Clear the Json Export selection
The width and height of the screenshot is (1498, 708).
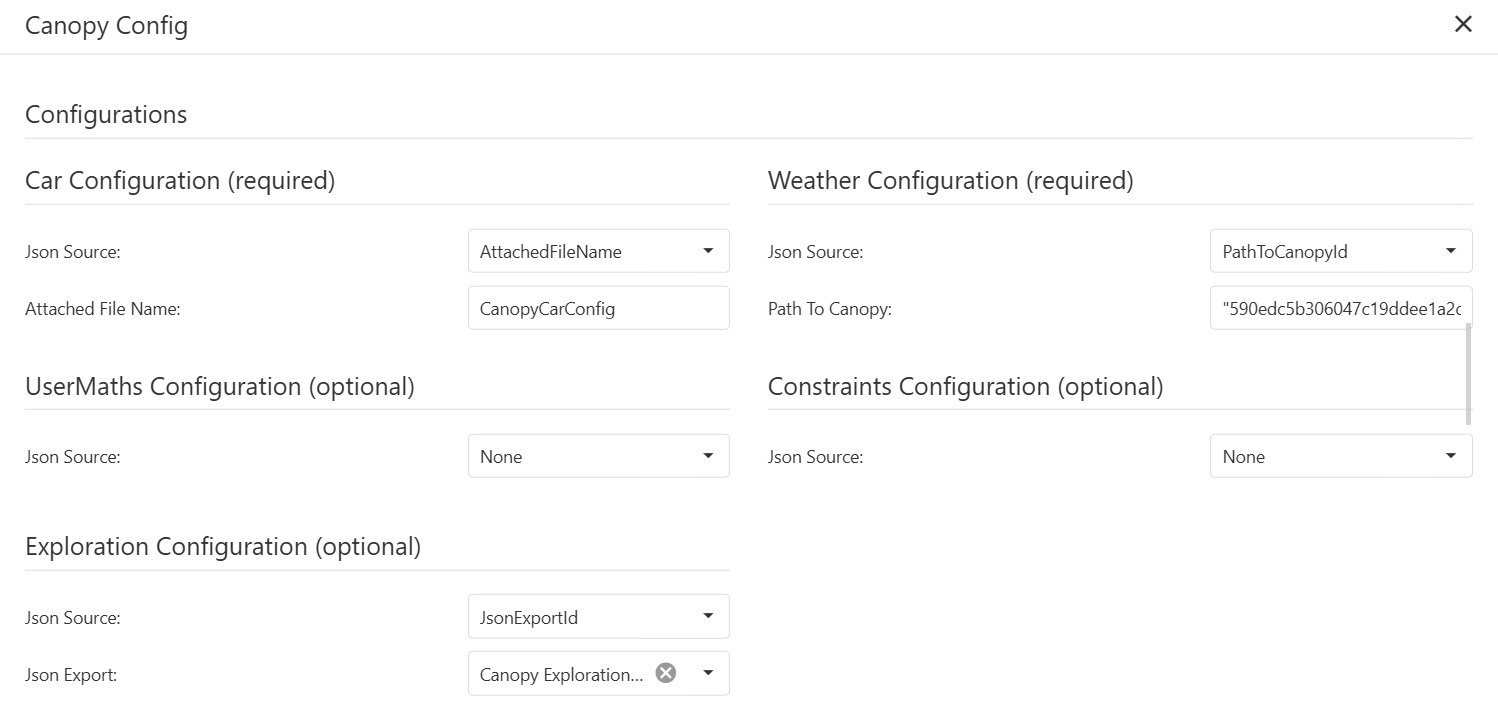tap(665, 673)
